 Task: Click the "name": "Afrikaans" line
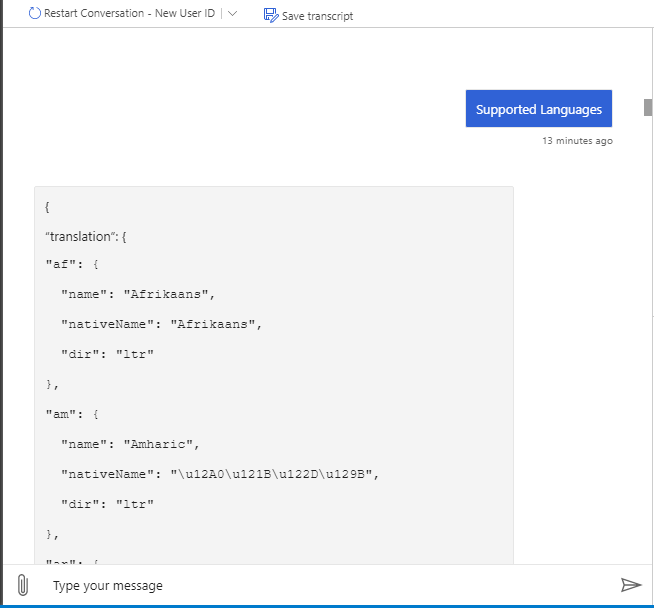[x=138, y=294]
